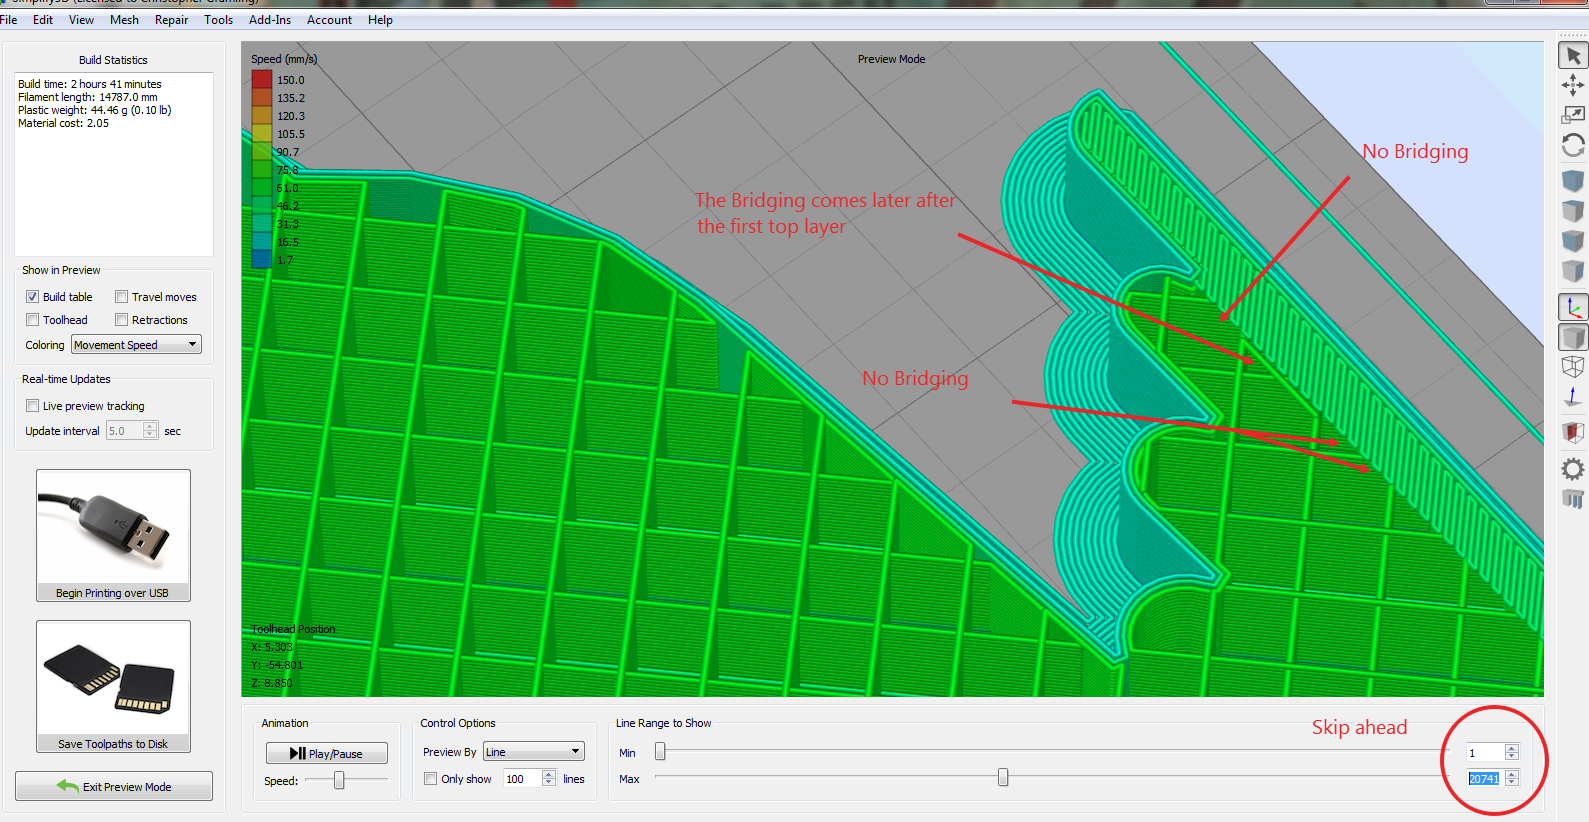1589x822 pixels.
Task: Activate the rotate models tool
Action: [x=1573, y=145]
